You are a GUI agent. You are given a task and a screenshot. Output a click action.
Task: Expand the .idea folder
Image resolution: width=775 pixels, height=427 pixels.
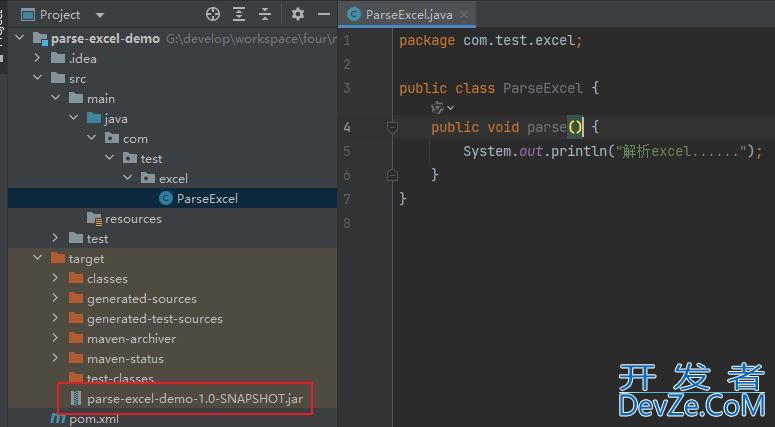tap(38, 58)
